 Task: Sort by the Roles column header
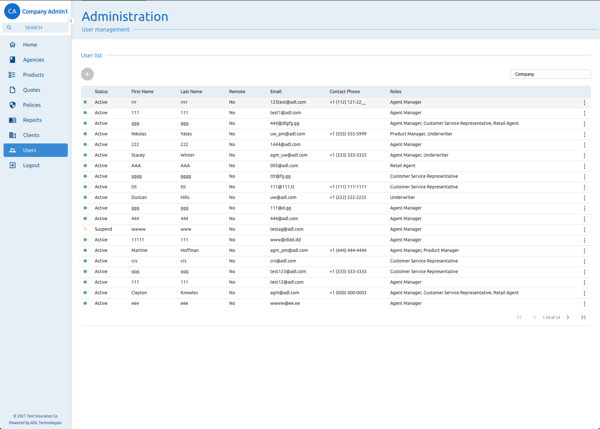395,91
